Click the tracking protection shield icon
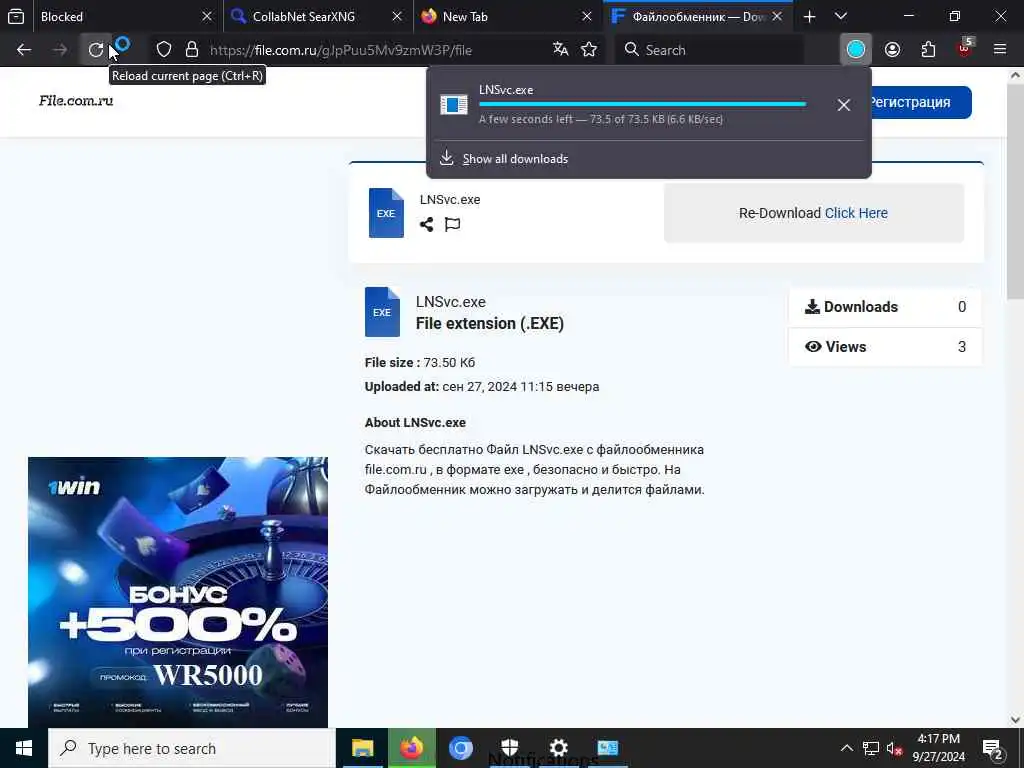This screenshot has height=768, width=1024. tap(164, 50)
